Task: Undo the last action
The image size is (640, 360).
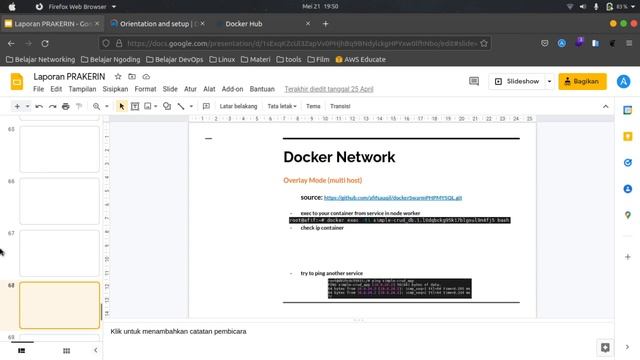Action: [39, 106]
